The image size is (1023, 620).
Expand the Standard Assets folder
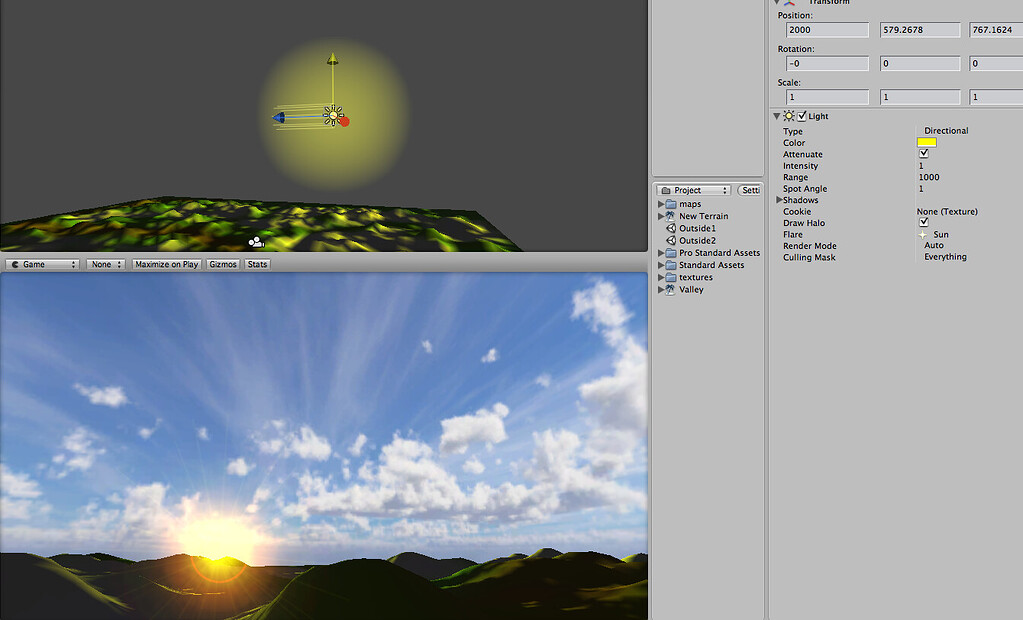661,264
